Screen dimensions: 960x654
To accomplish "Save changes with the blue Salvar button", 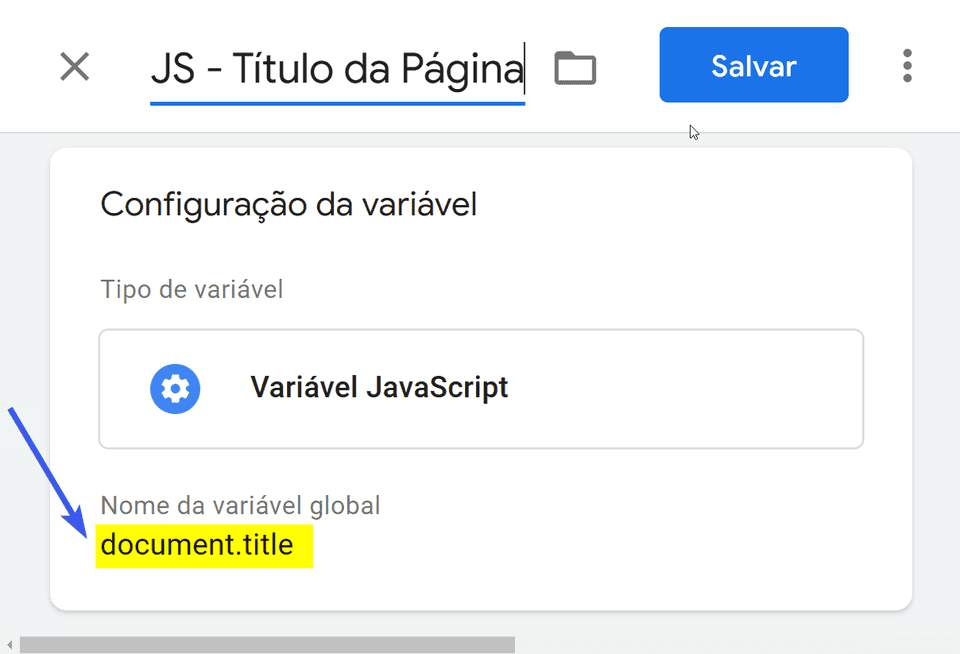I will [753, 65].
